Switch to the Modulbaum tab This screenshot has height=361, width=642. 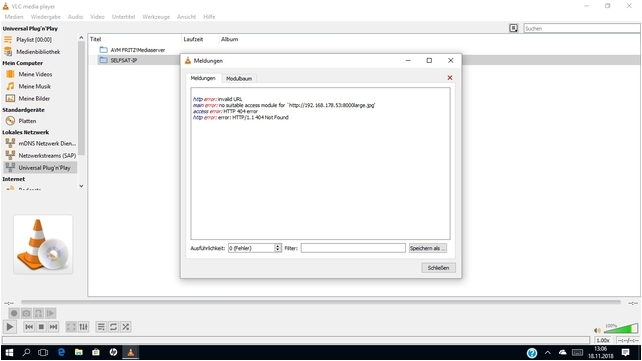(239, 79)
